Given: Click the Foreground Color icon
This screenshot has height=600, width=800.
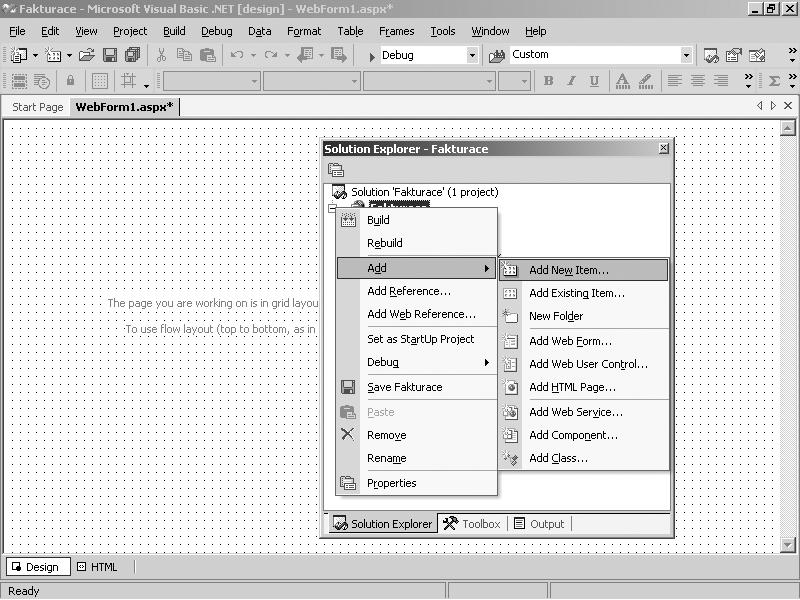Looking at the screenshot, I should [x=622, y=81].
